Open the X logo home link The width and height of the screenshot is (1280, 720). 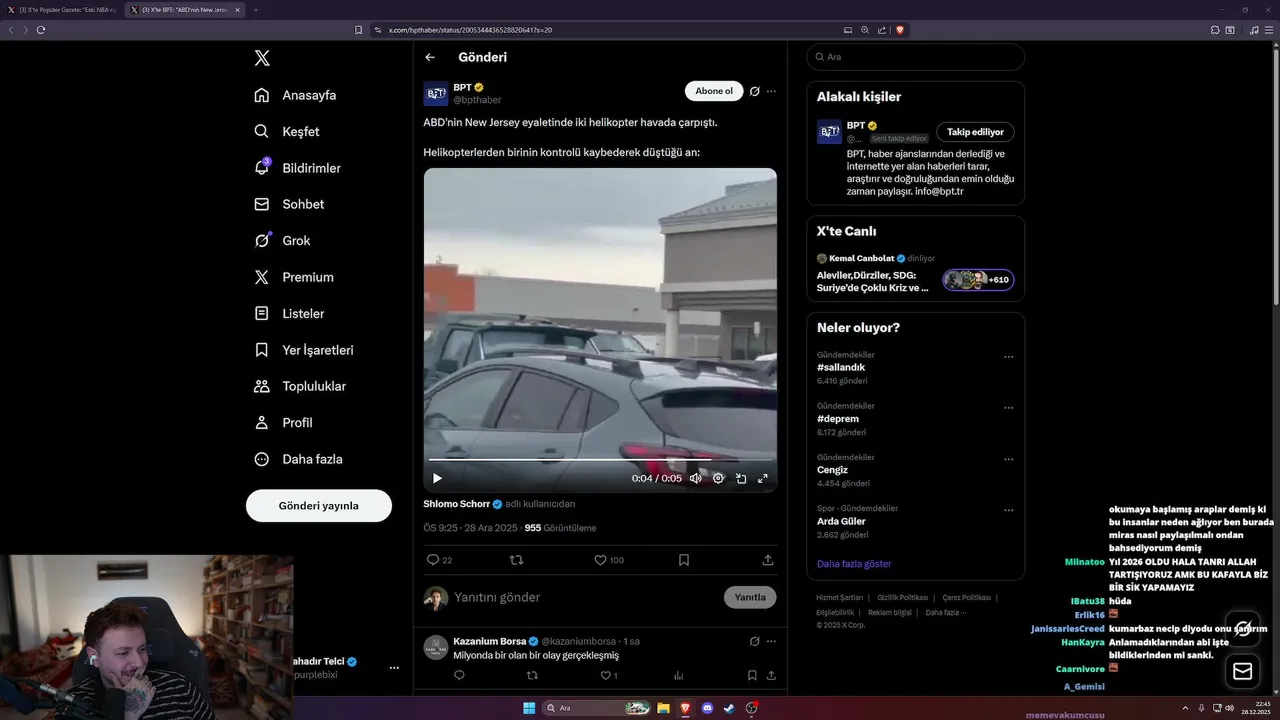(262, 58)
